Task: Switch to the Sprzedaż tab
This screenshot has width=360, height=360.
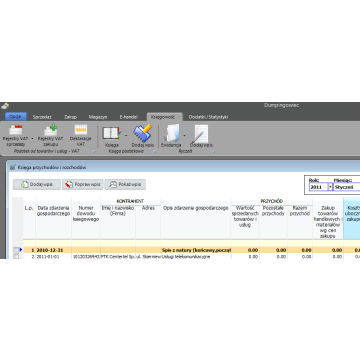Action: click(x=42, y=117)
